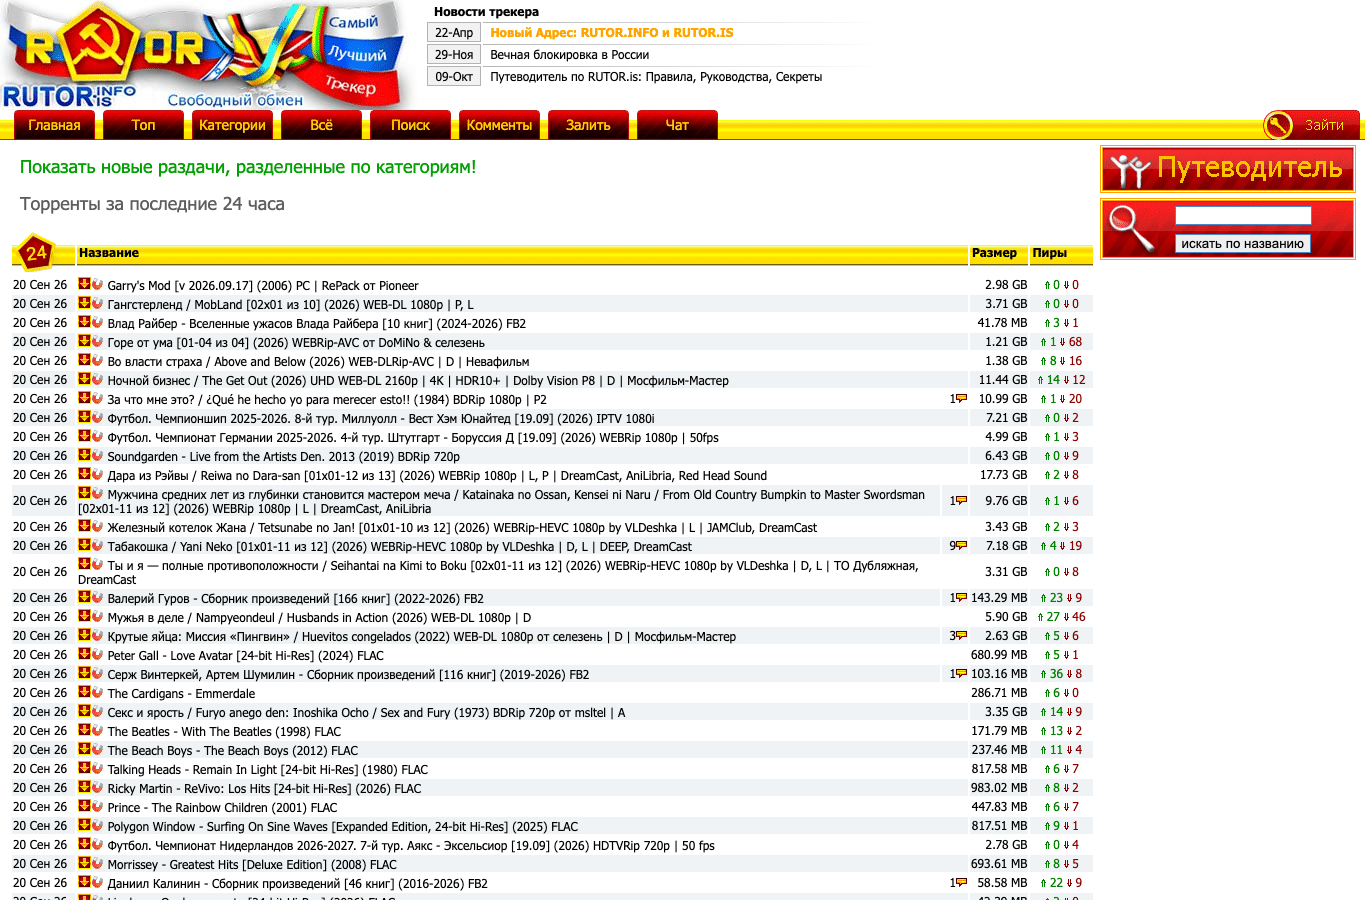Click the magnet icon for Garry's Mod torrent

[98, 285]
